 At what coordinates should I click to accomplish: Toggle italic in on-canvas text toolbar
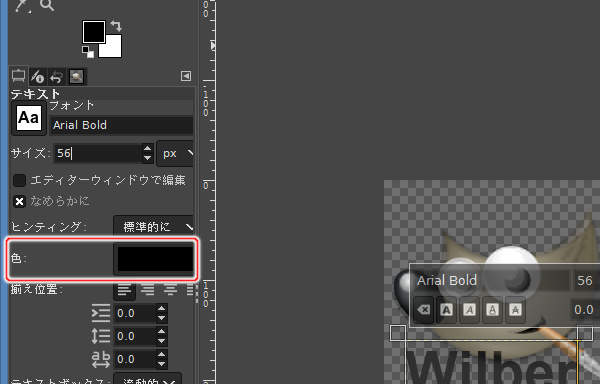[x=470, y=310]
